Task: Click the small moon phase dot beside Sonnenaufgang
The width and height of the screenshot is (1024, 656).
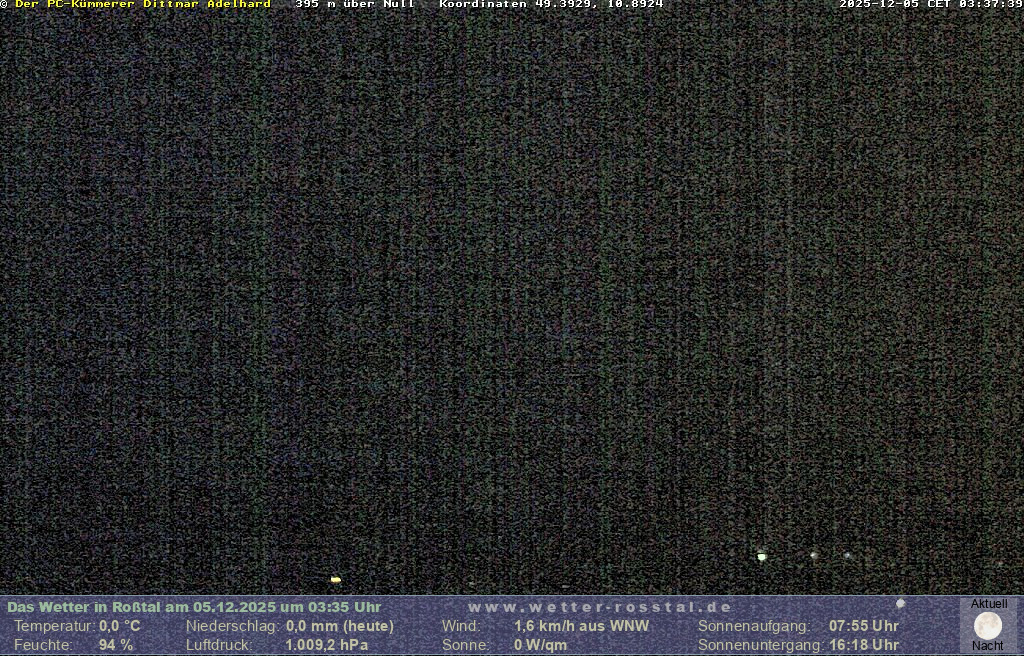Action: (x=900, y=603)
